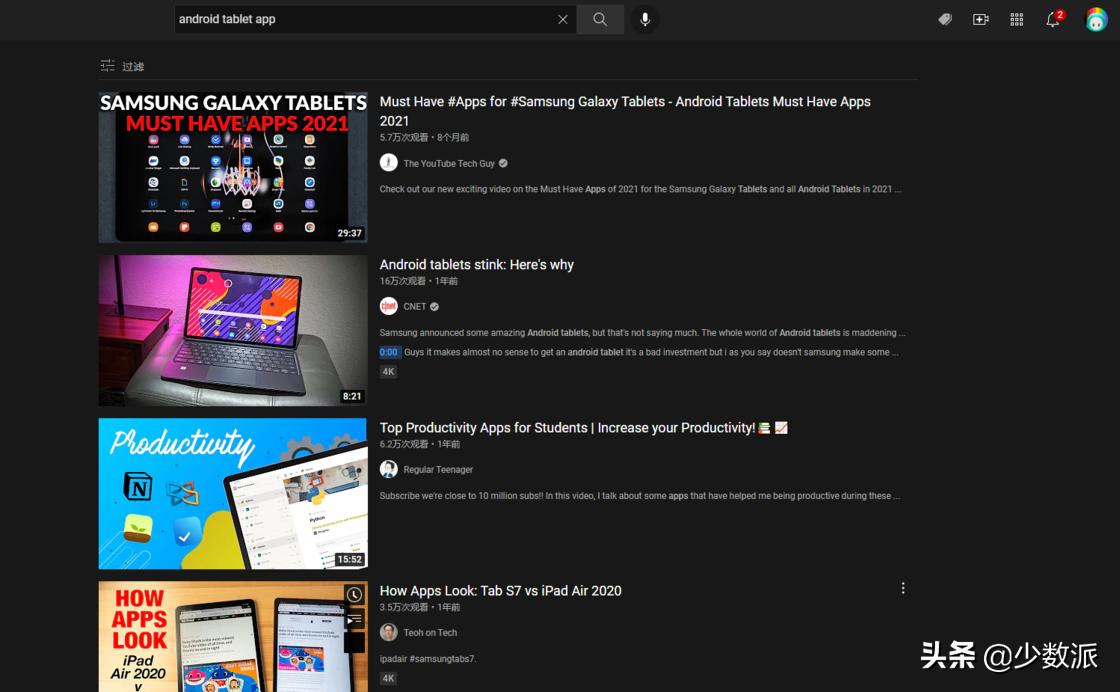Click the 'Samsung announced some amazing Android tablets' description

click(x=642, y=333)
